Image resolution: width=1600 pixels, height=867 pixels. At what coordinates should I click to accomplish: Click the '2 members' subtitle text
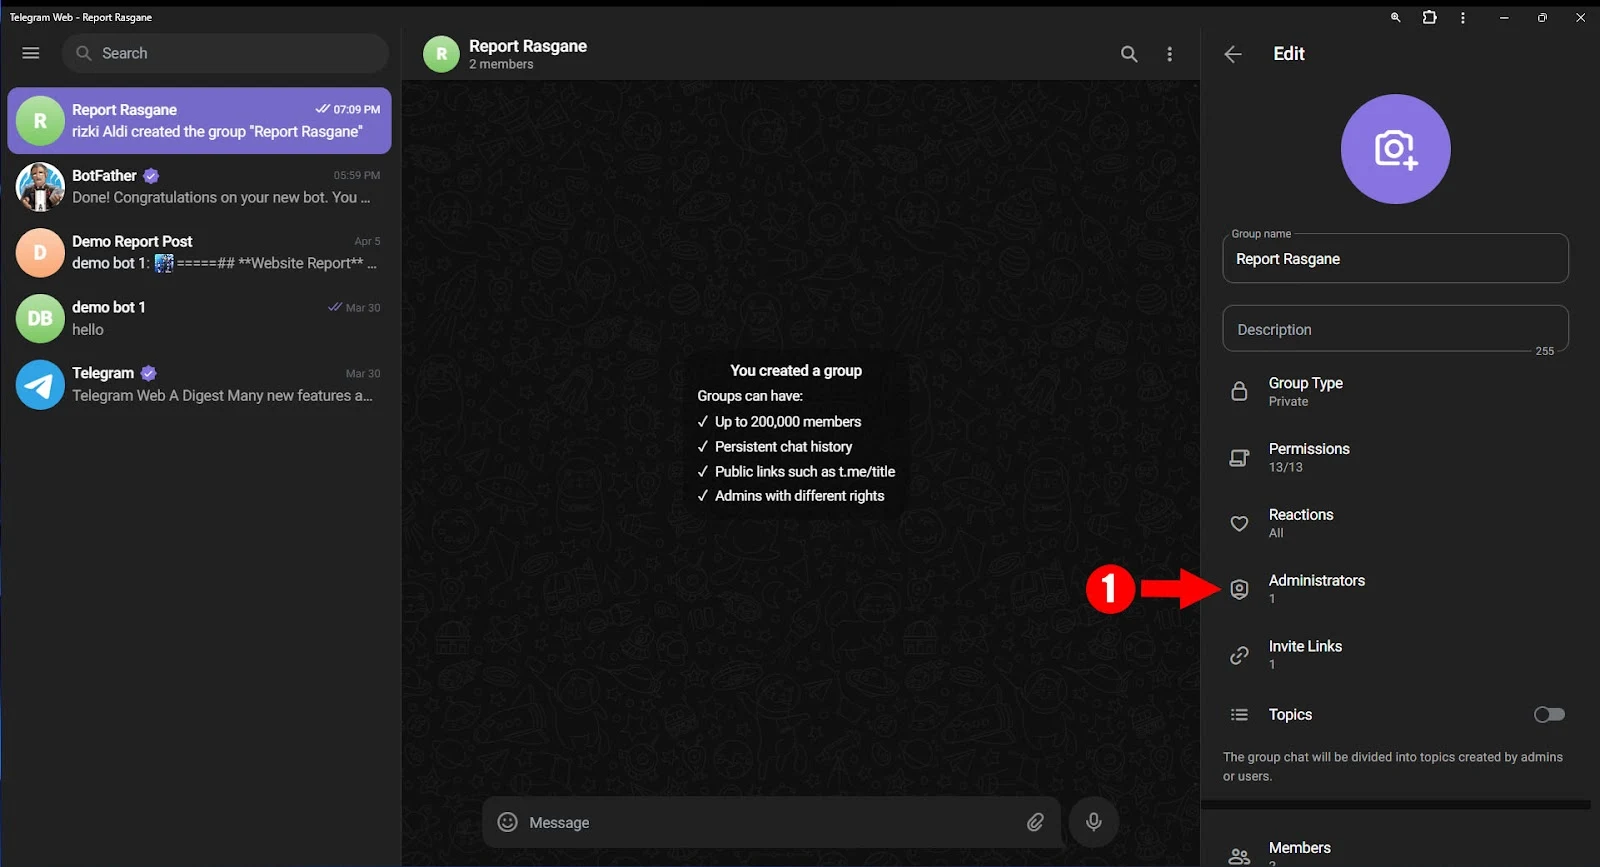[x=501, y=64]
